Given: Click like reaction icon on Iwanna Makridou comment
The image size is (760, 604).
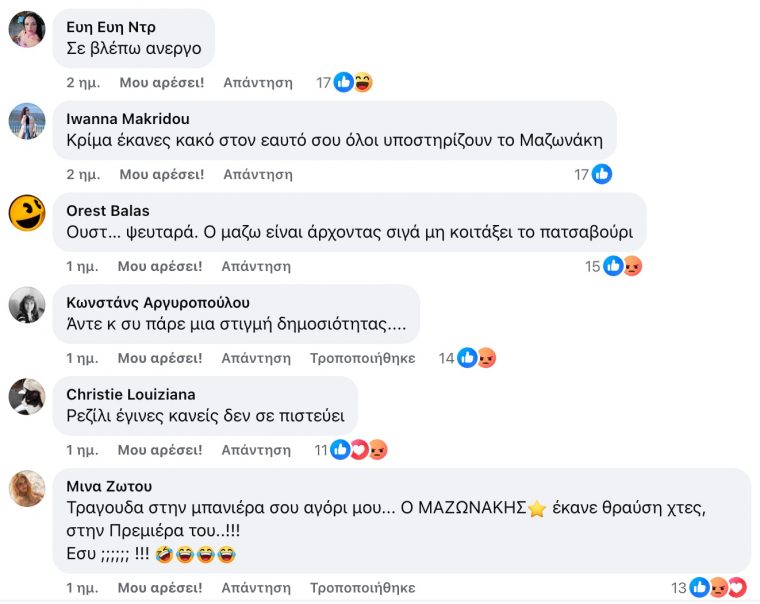Looking at the screenshot, I should point(602,174).
